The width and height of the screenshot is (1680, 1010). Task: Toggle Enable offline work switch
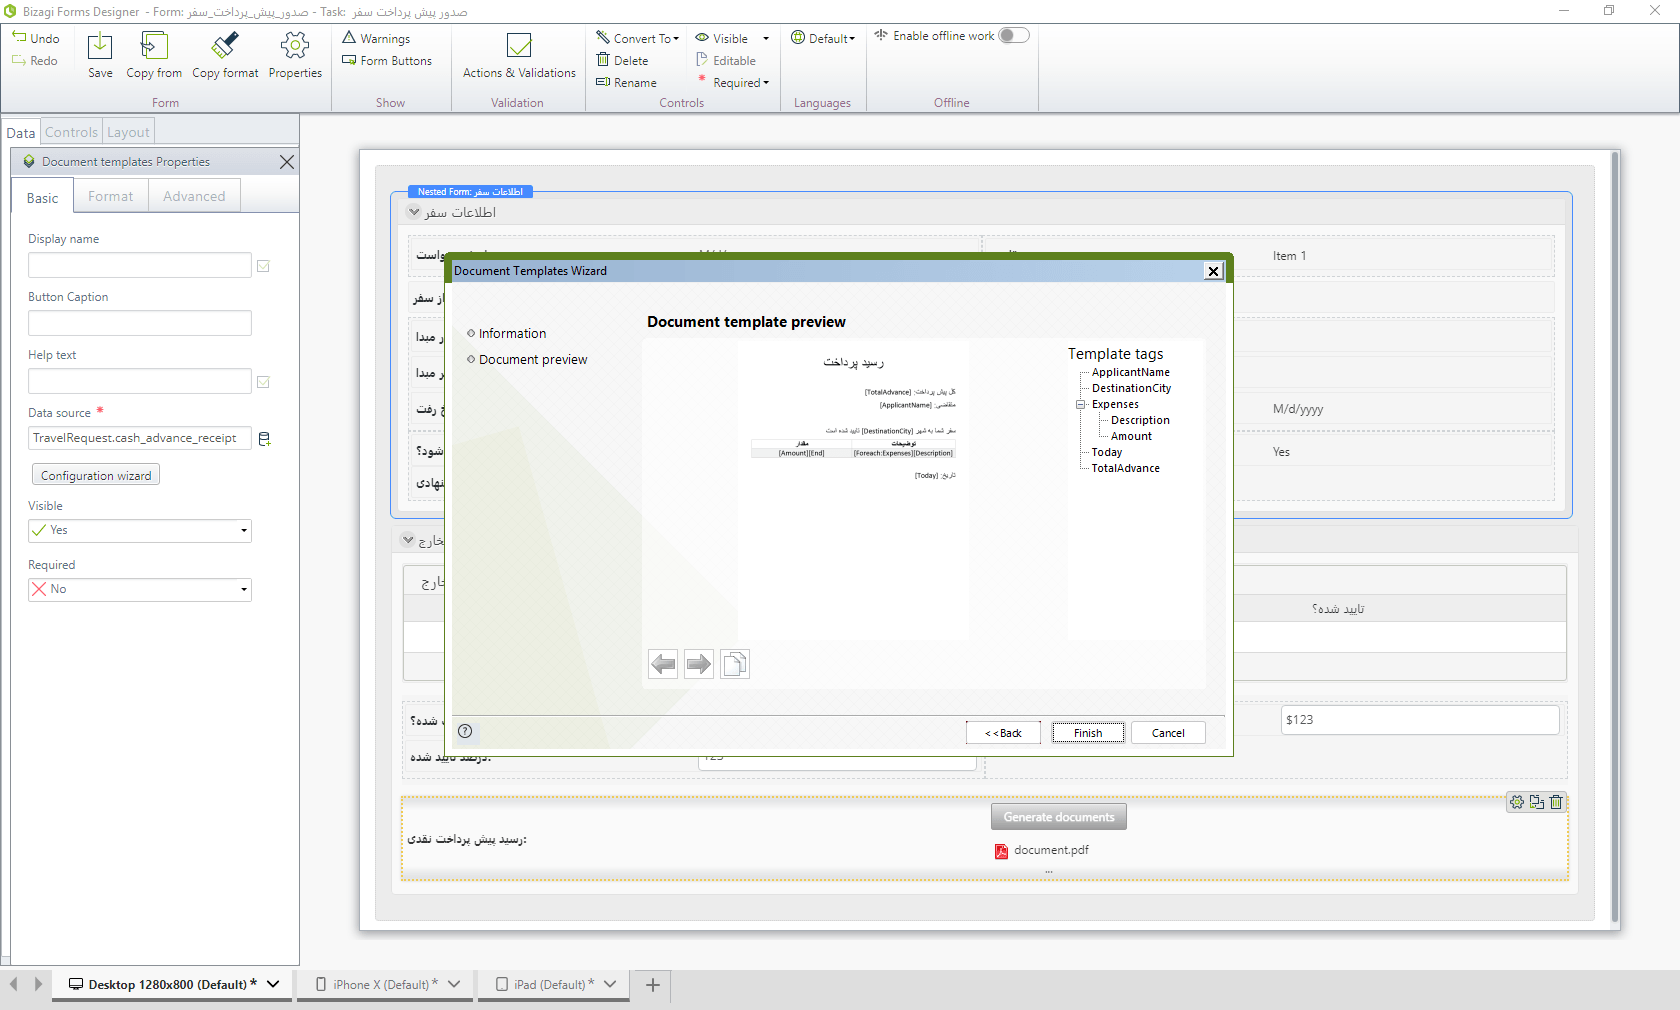tap(1014, 35)
